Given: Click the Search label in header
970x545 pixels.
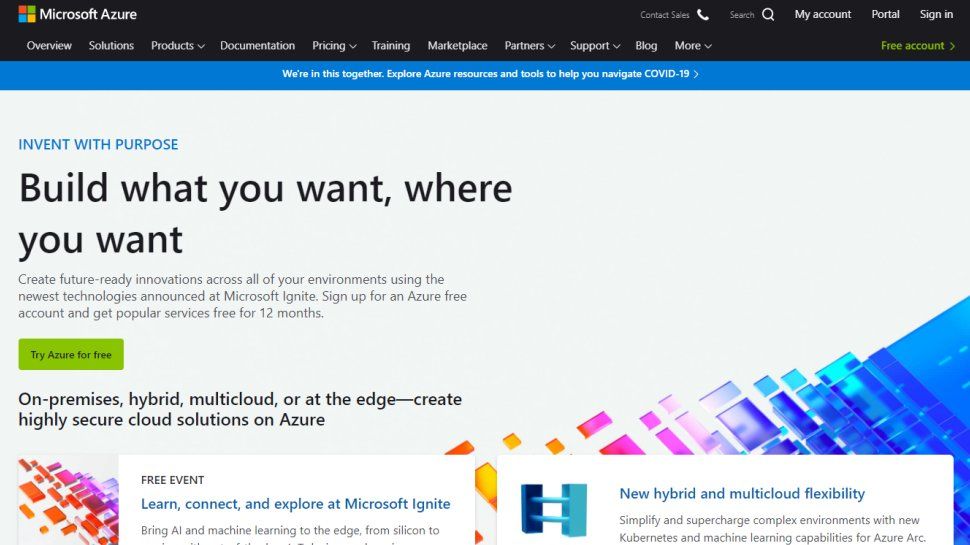Looking at the screenshot, I should tap(742, 15).
